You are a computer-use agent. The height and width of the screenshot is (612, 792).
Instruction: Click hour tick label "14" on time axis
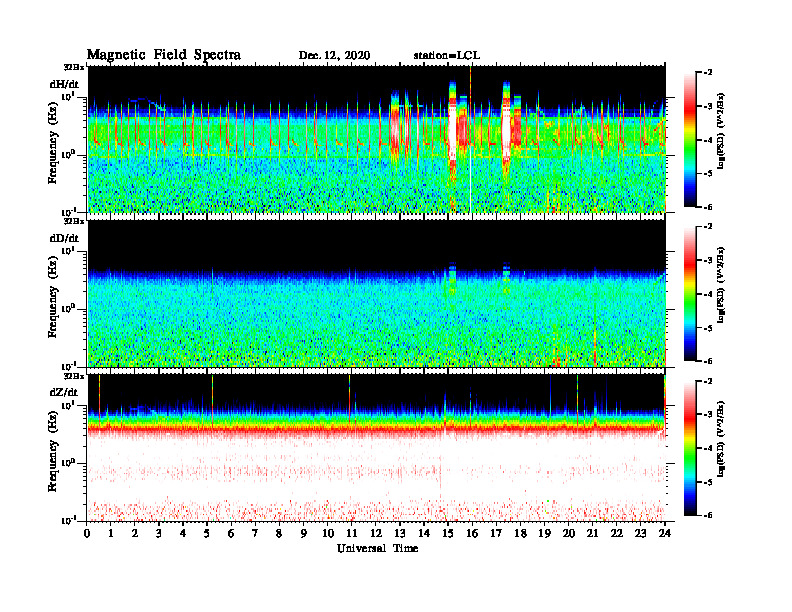coord(424,534)
